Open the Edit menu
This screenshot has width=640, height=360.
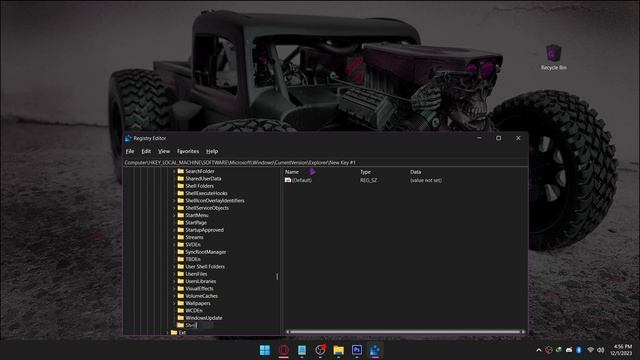tap(146, 151)
